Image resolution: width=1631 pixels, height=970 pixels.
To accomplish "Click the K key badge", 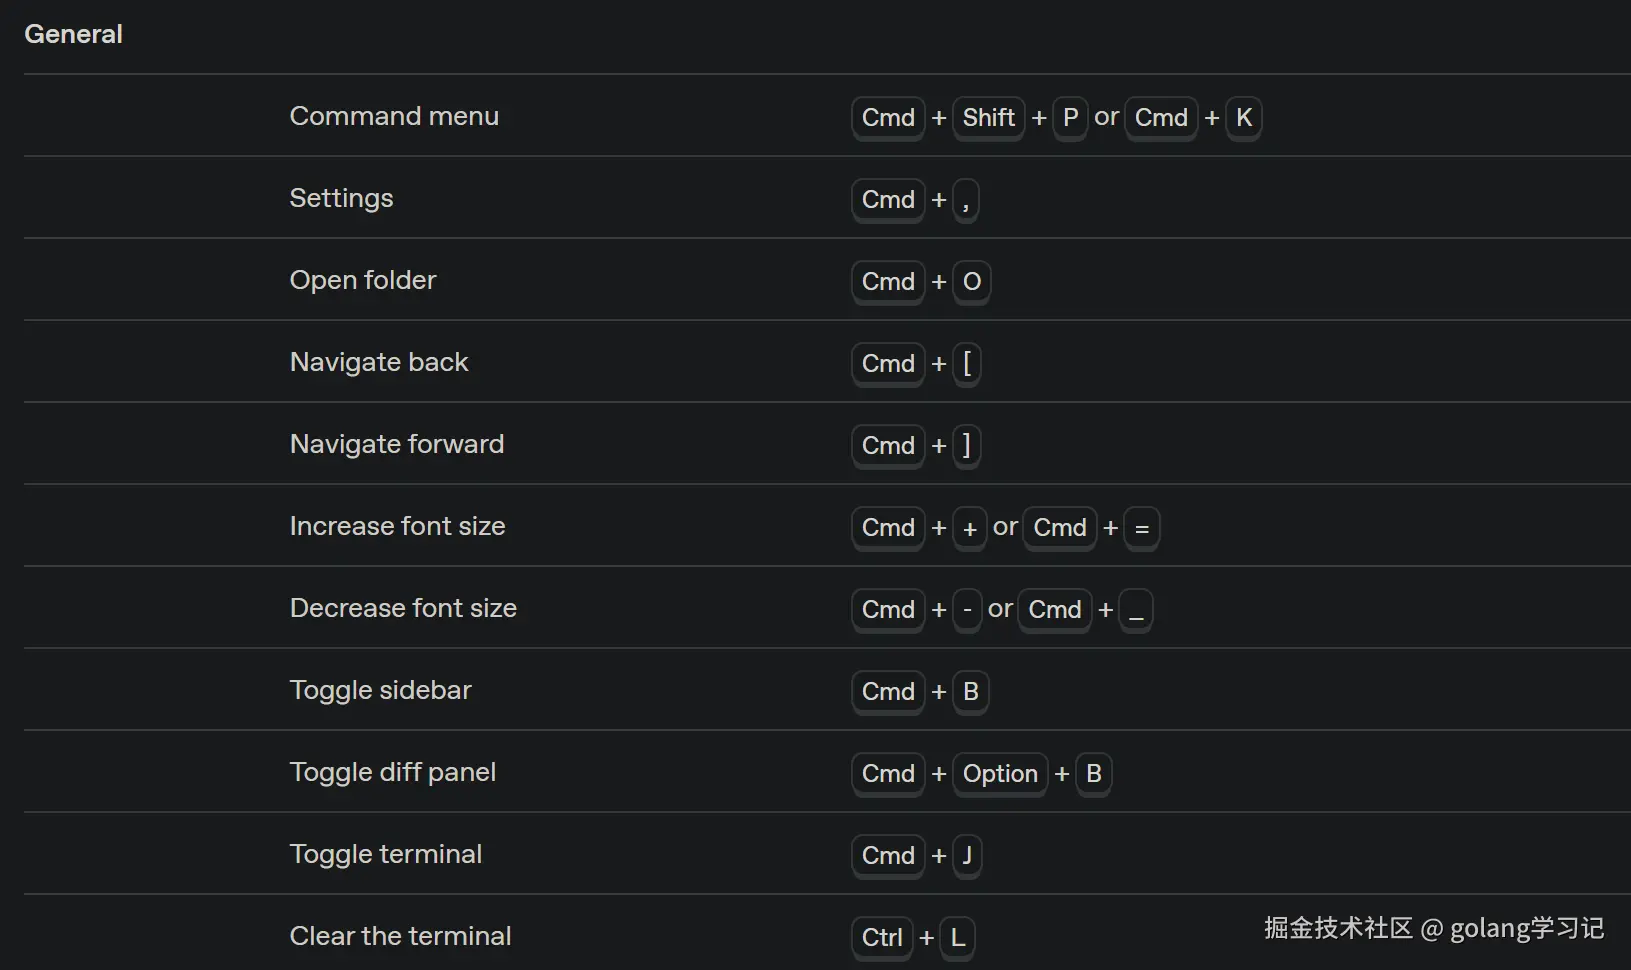I will tap(1243, 118).
